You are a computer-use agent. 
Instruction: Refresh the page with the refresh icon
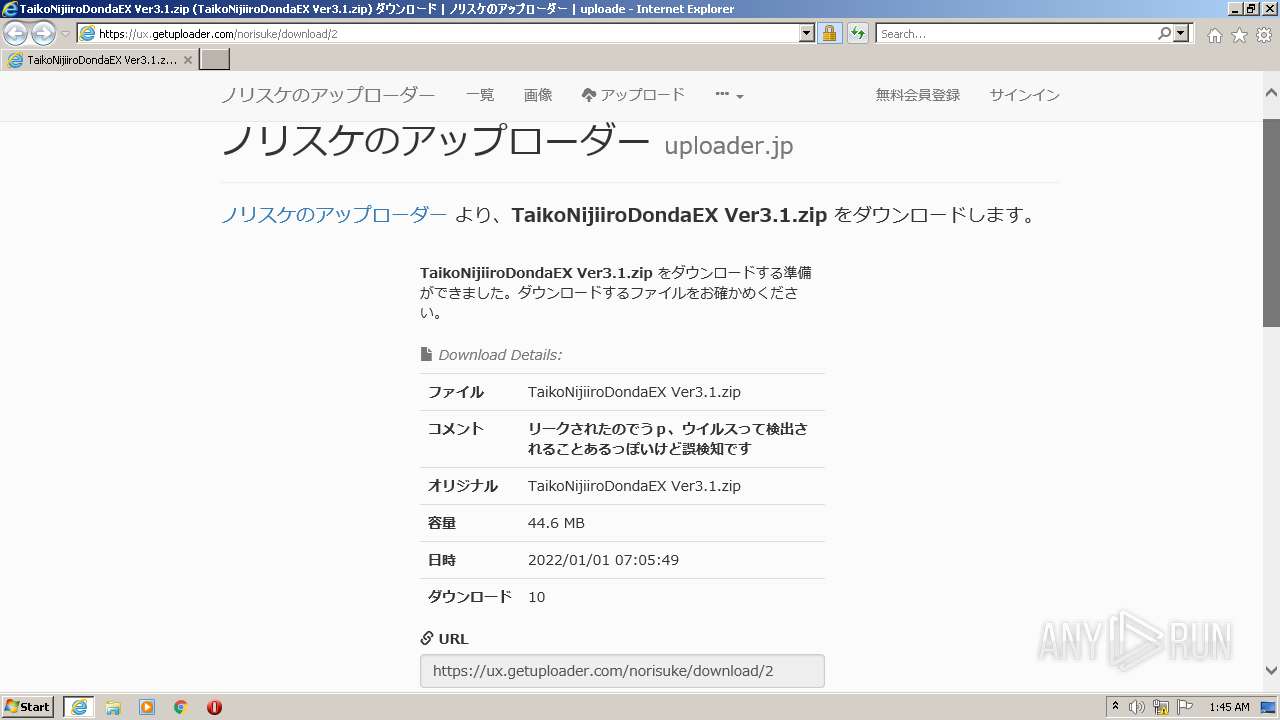pos(857,33)
